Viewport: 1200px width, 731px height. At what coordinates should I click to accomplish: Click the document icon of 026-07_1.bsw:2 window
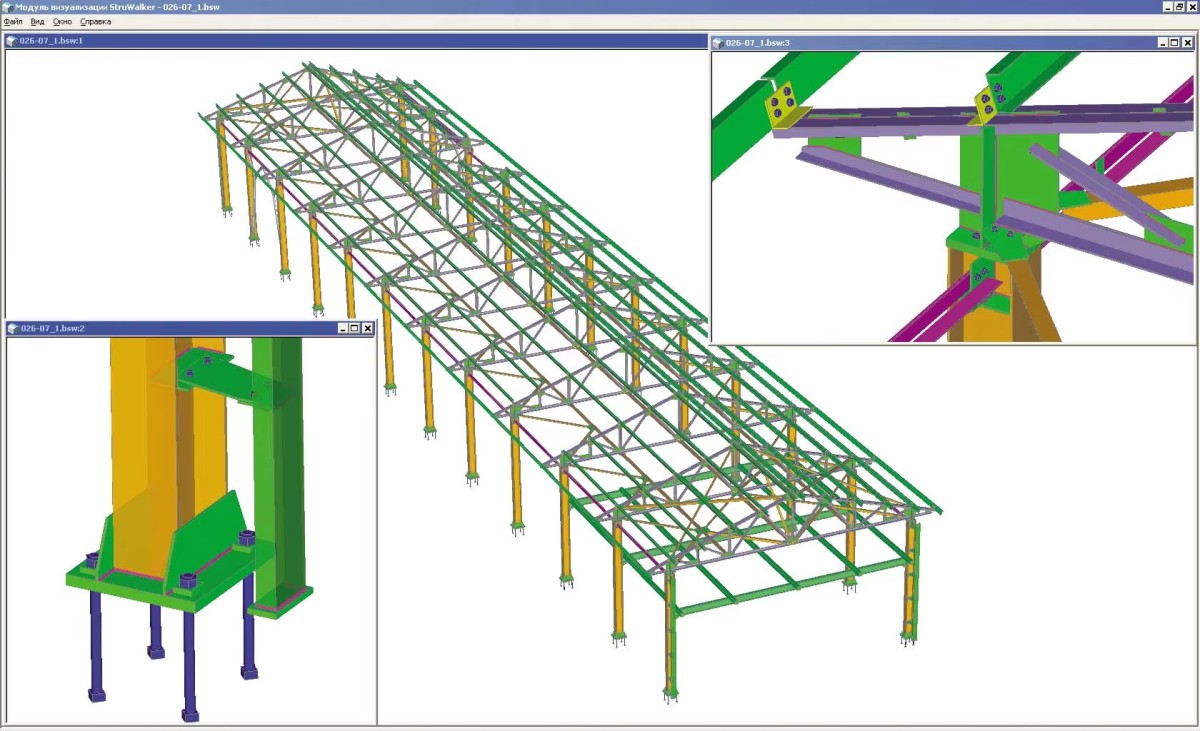[x=13, y=328]
